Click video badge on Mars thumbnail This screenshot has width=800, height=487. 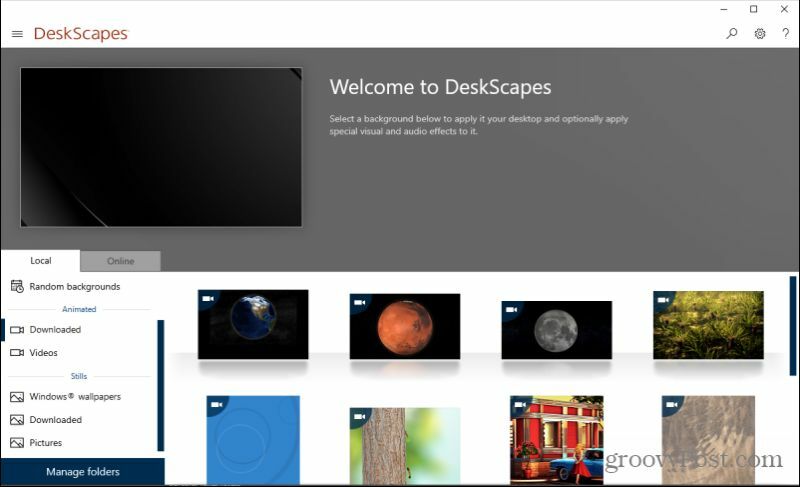tap(360, 302)
